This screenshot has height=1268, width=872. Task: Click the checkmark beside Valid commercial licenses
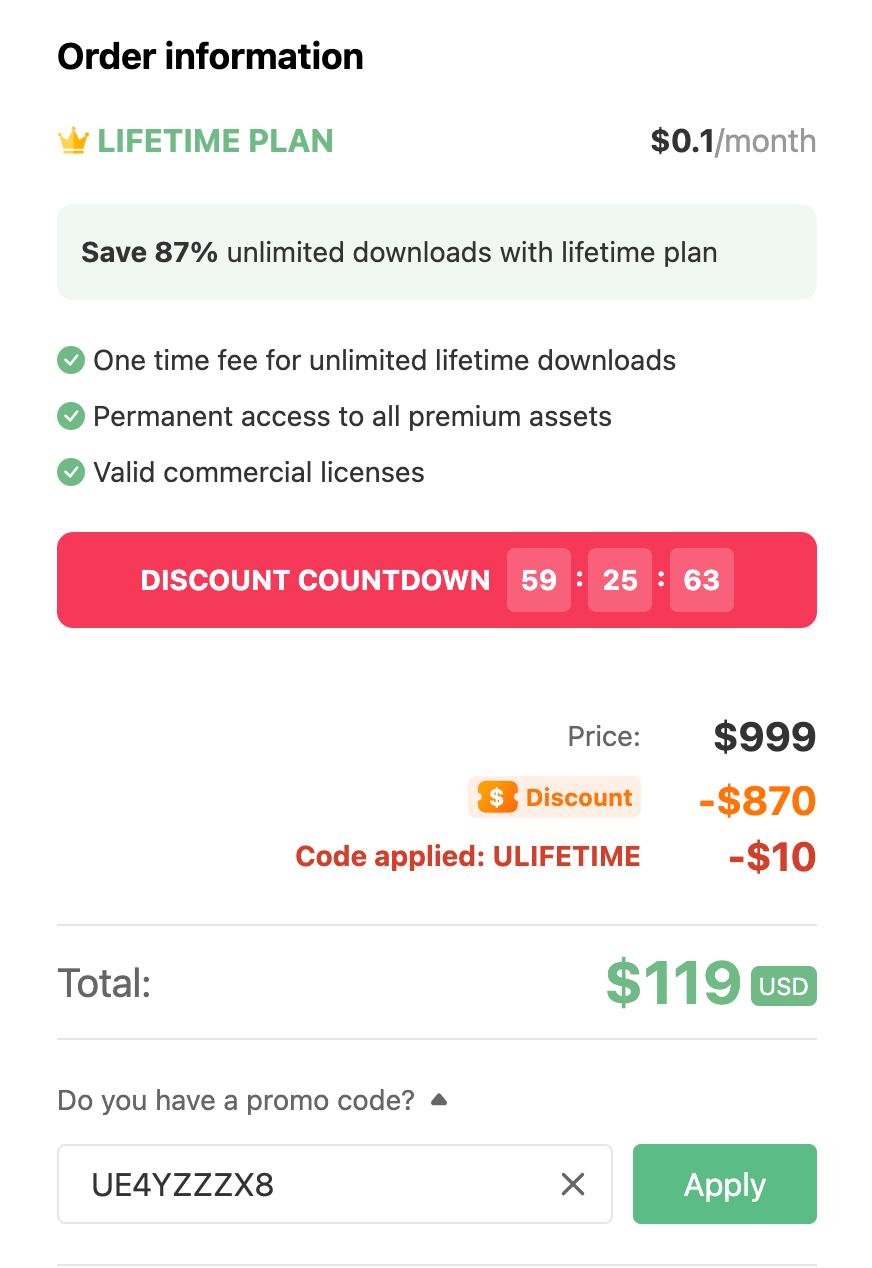click(71, 472)
